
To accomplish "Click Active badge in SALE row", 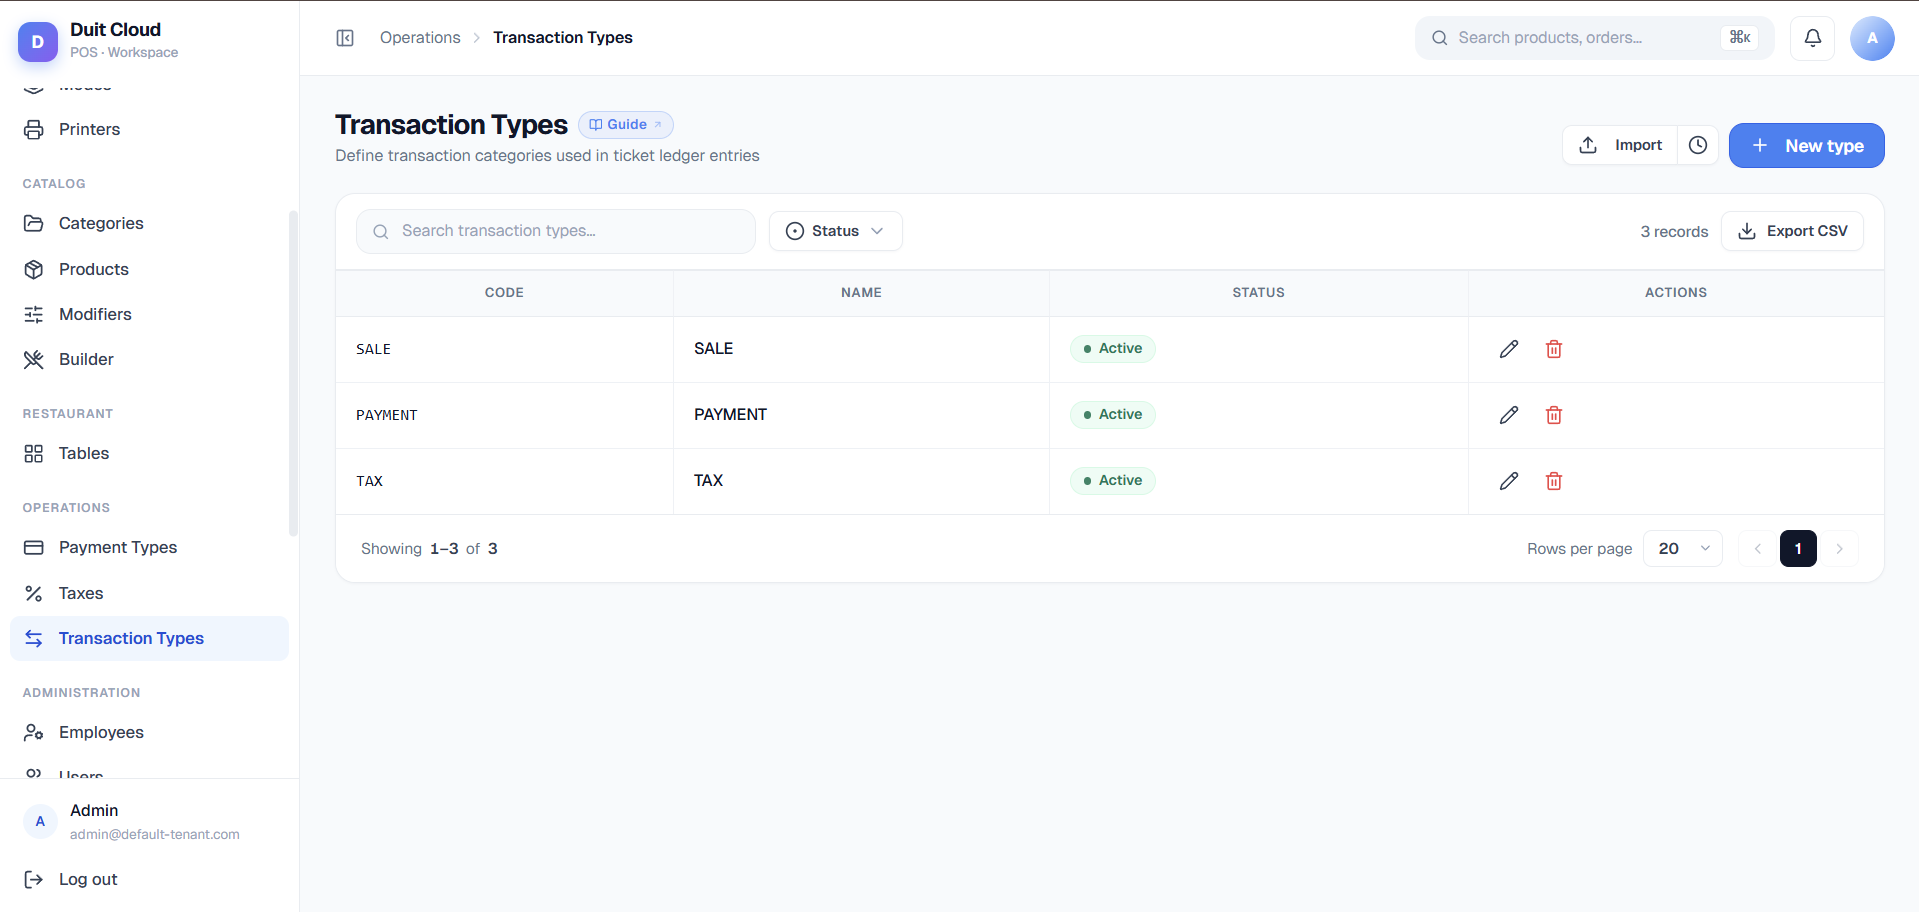I will tap(1112, 349).
